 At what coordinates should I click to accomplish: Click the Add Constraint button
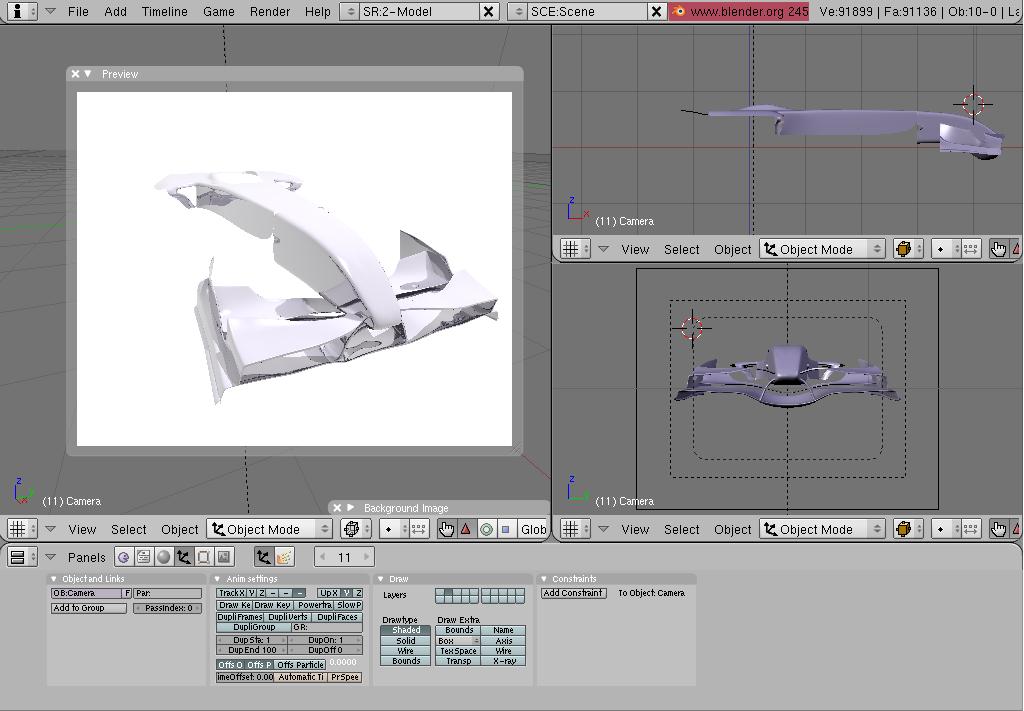[574, 593]
